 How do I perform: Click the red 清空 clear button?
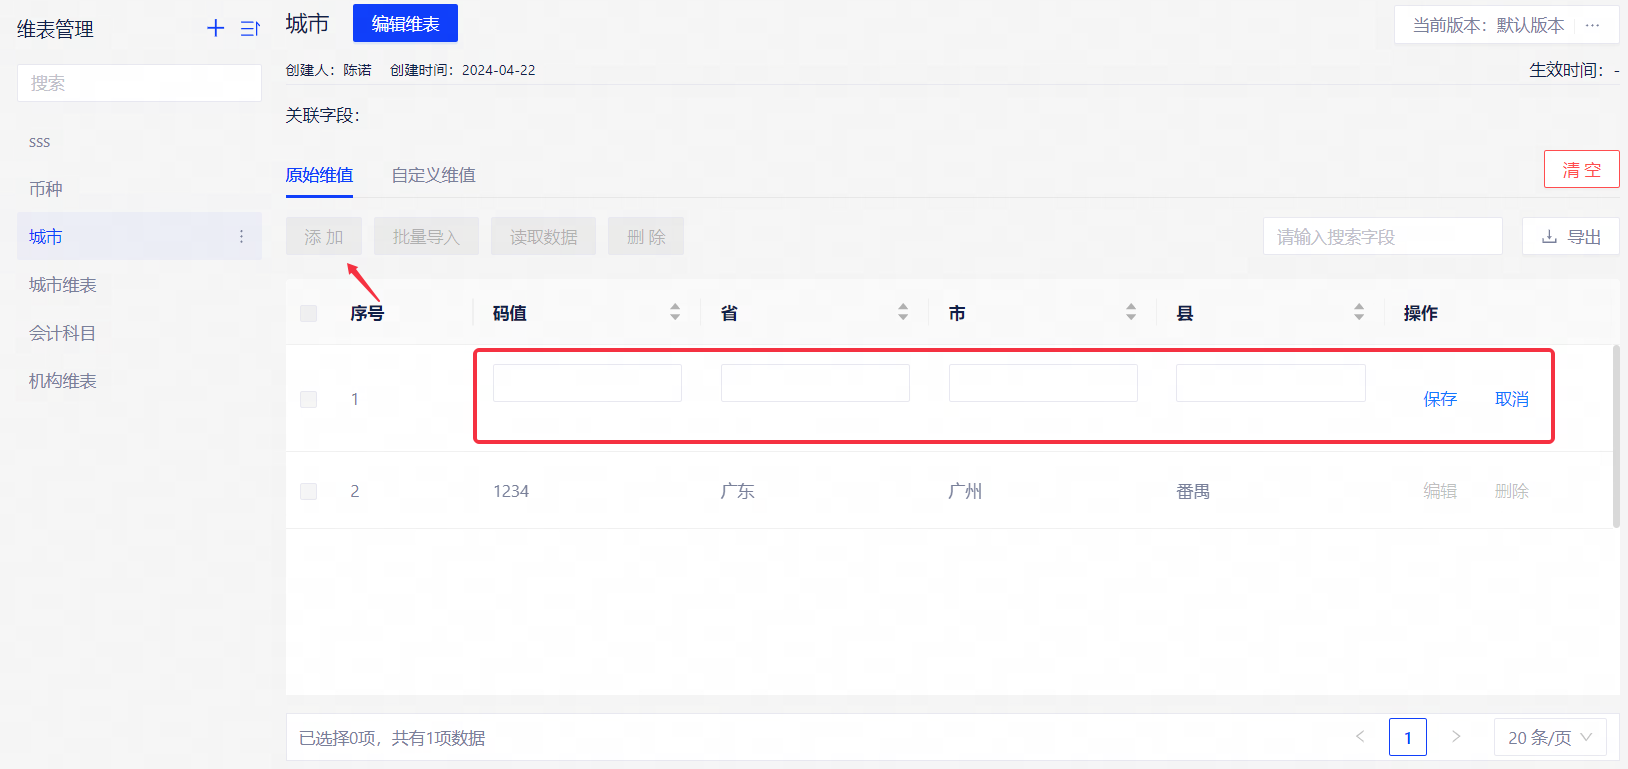1581,170
